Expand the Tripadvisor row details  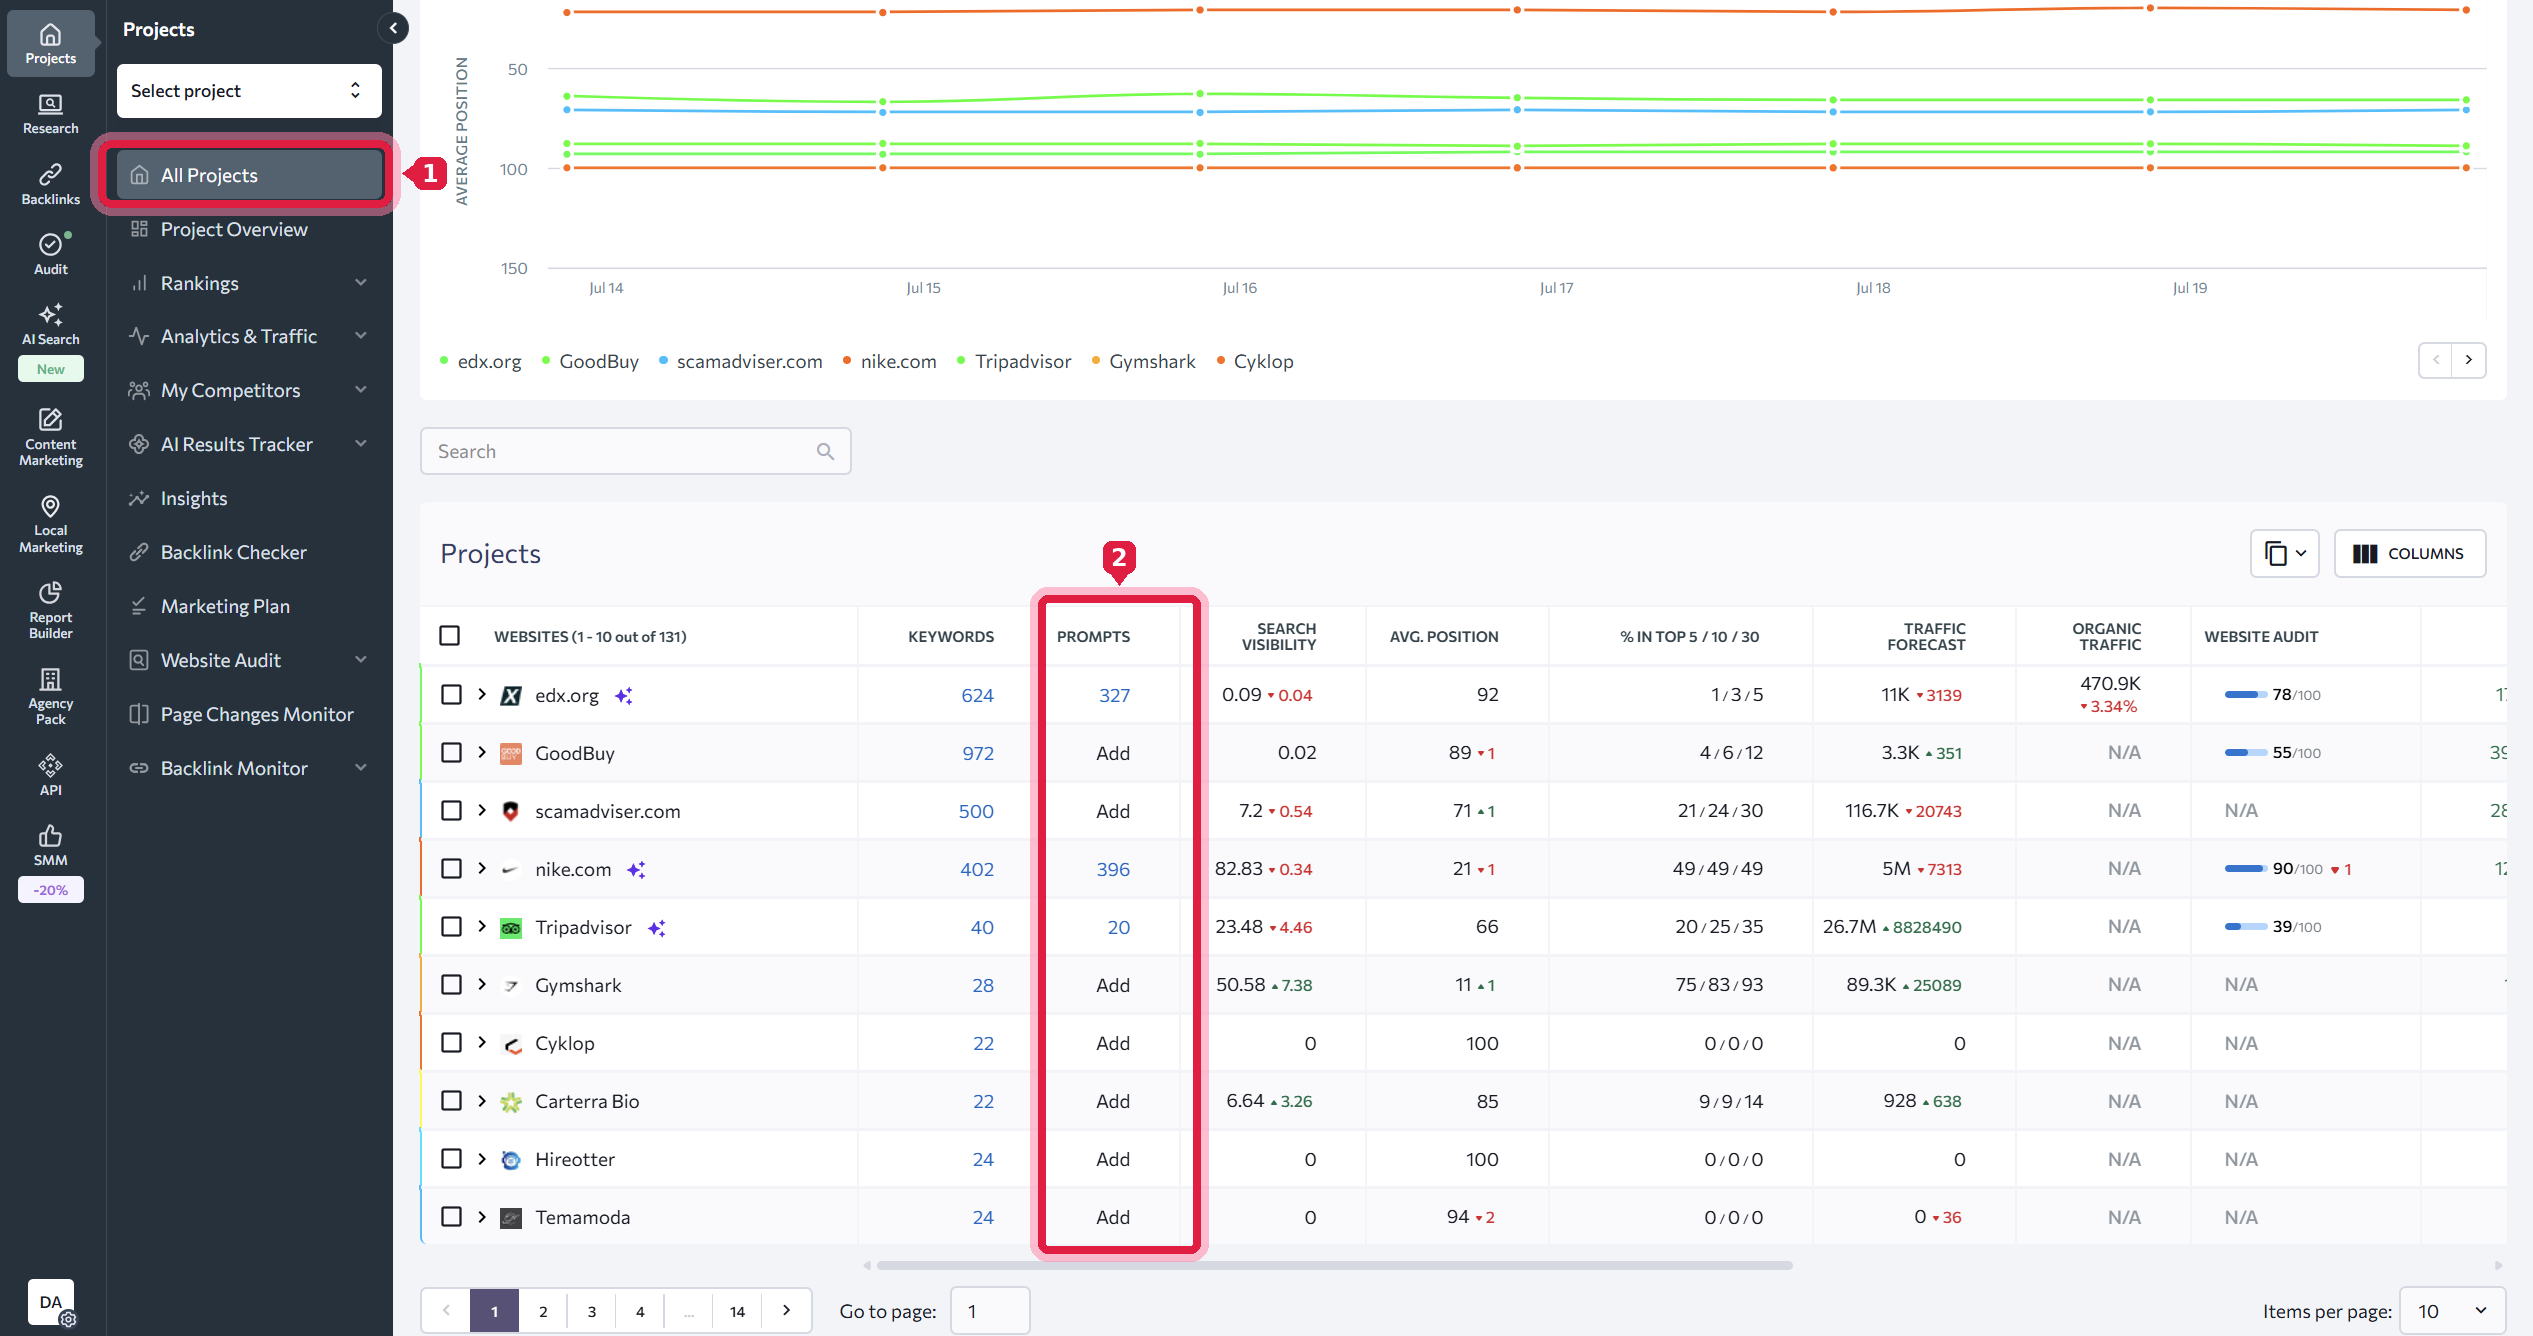coord(482,926)
